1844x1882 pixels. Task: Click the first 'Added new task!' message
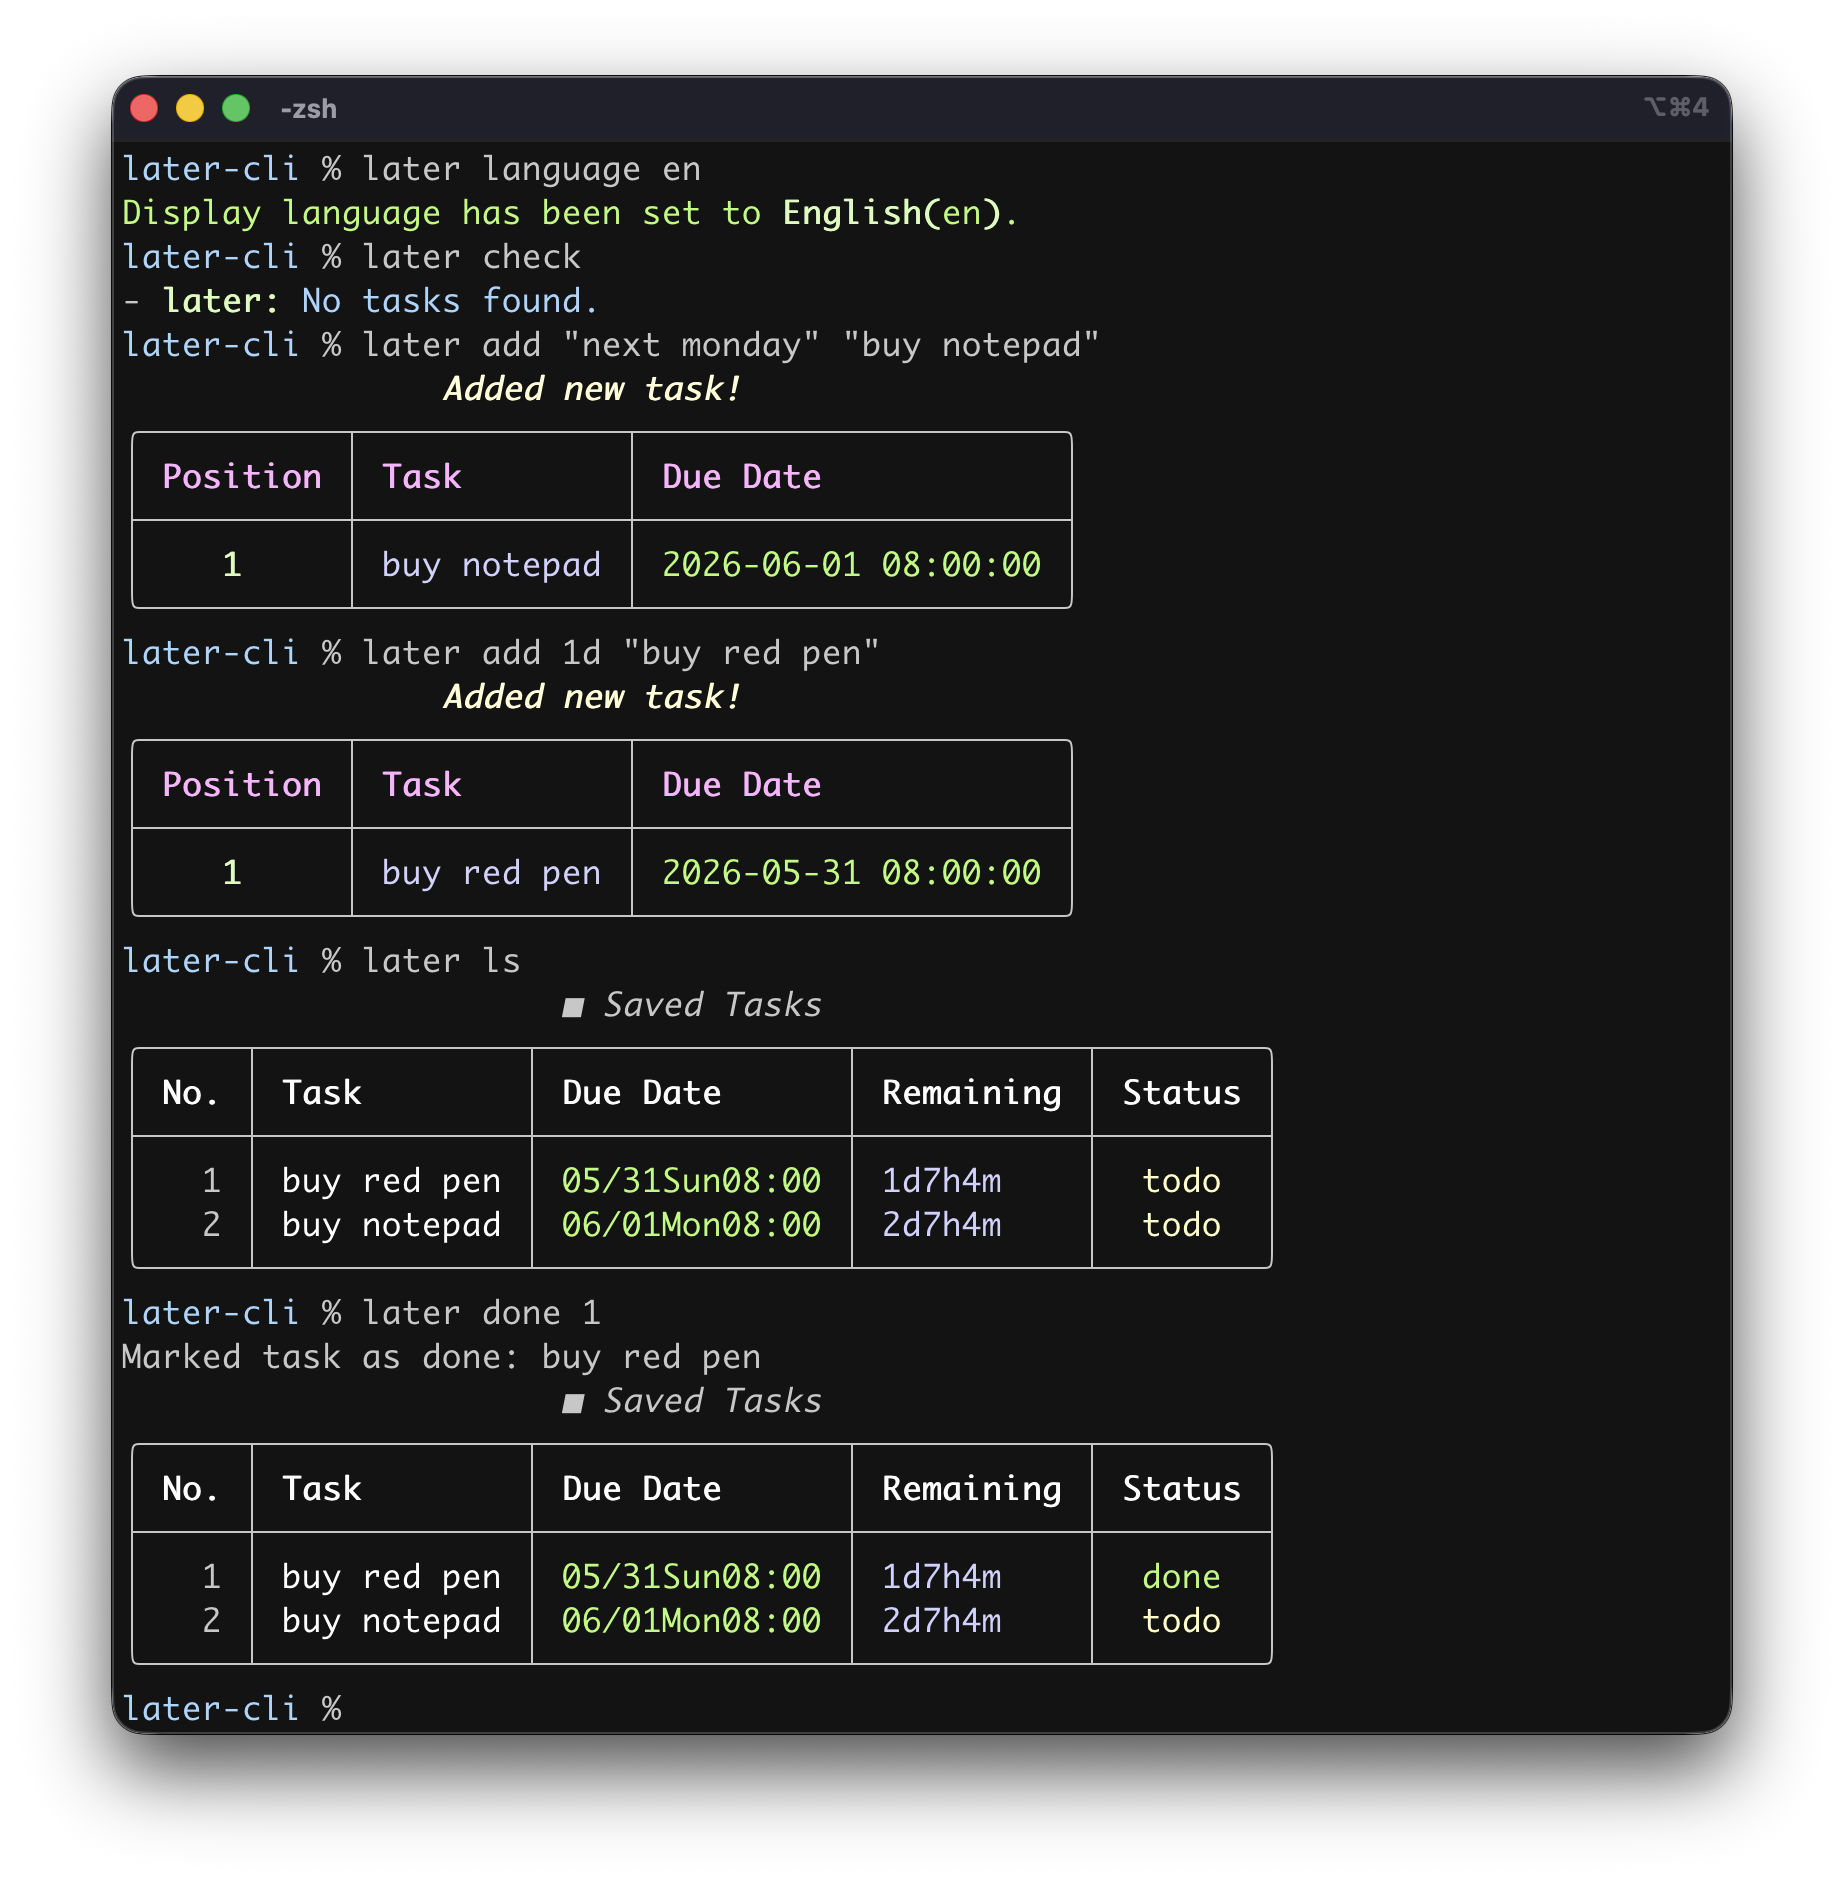[592, 389]
